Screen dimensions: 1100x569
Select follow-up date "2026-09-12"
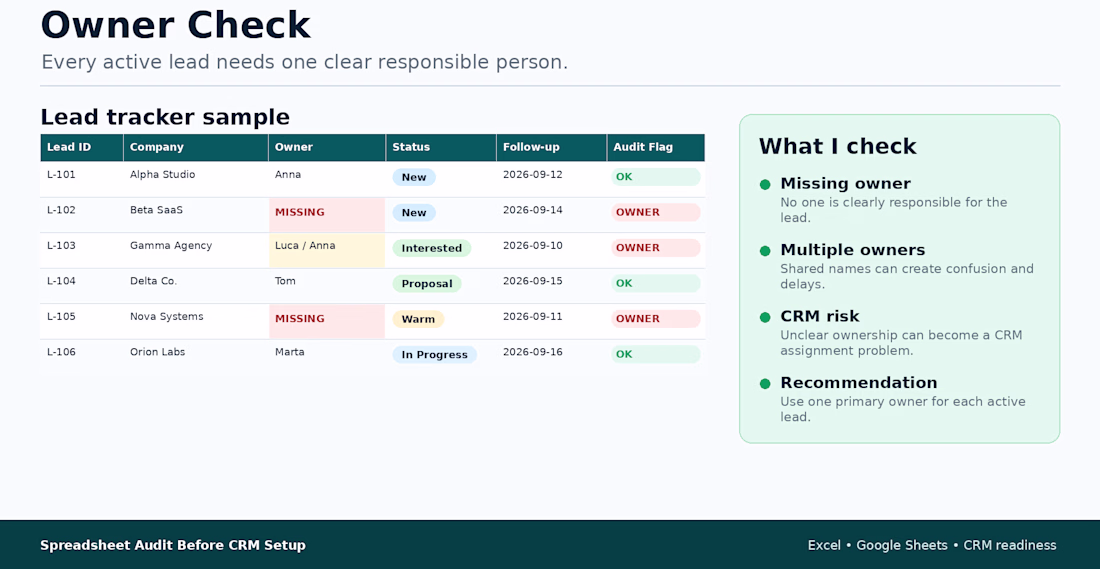[x=533, y=175]
